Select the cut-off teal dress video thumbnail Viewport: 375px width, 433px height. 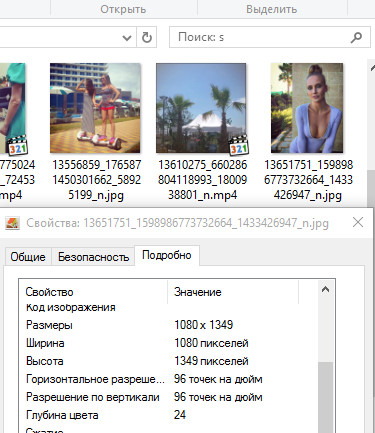tap(13, 108)
